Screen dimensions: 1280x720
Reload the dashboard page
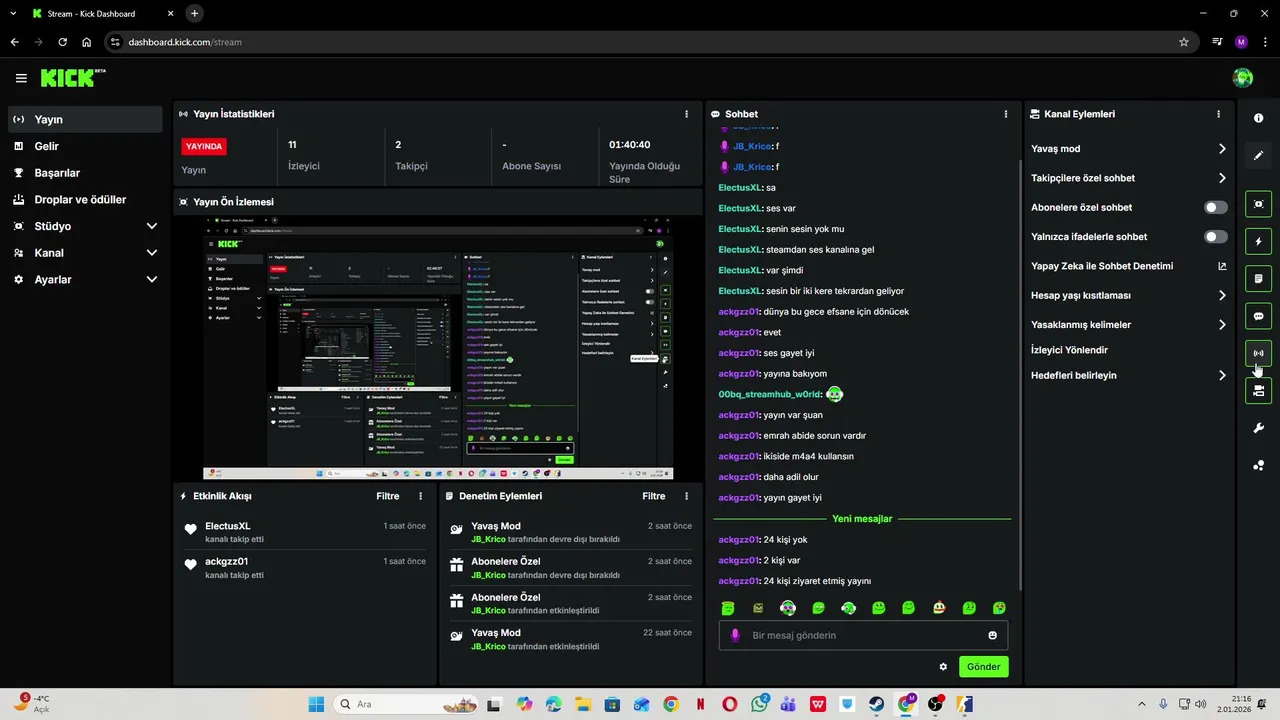pyautogui.click(x=63, y=42)
